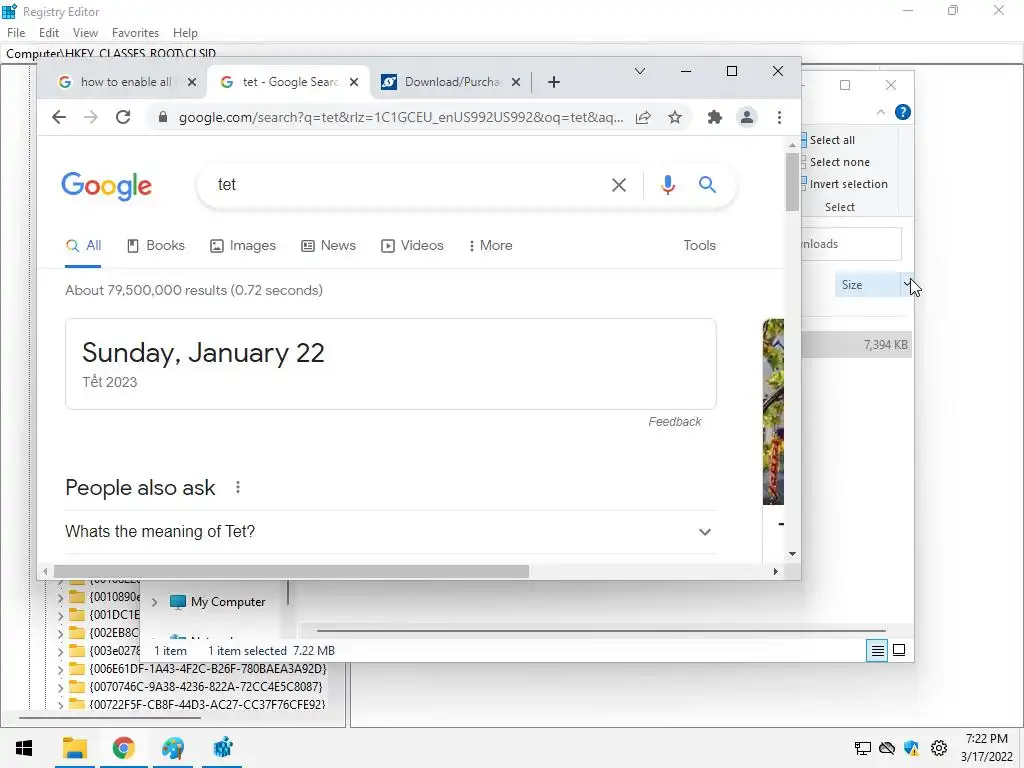Click the Chrome address bar URL
The image size is (1024, 768).
click(400, 117)
